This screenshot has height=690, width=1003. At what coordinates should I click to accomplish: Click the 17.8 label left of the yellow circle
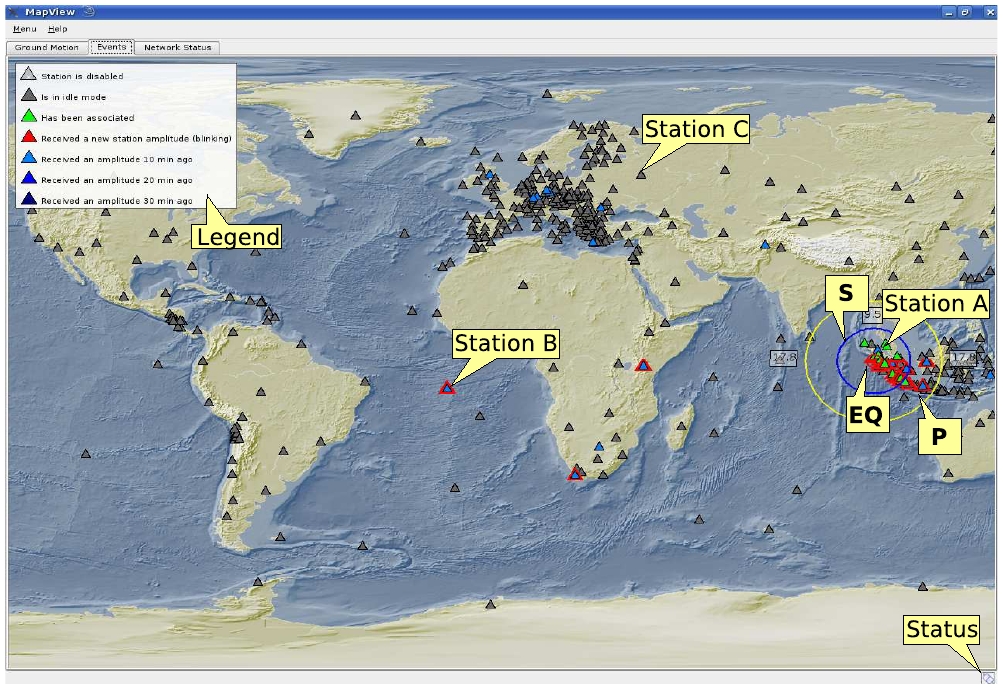783,357
